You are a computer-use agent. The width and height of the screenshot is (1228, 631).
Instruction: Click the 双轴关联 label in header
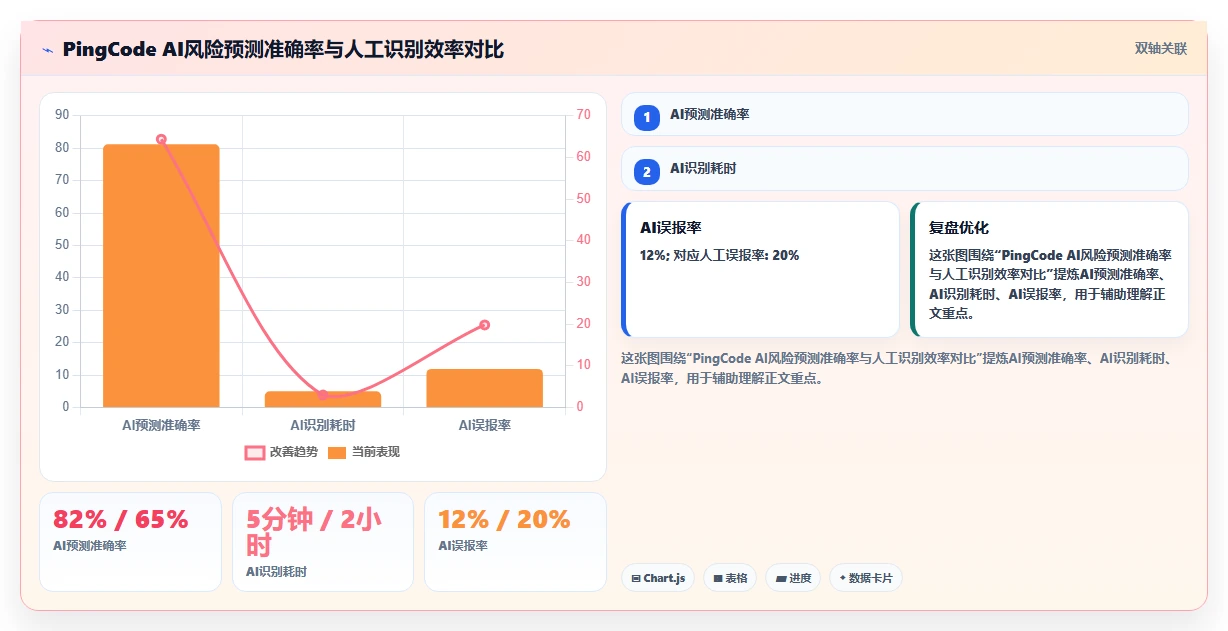[1160, 49]
